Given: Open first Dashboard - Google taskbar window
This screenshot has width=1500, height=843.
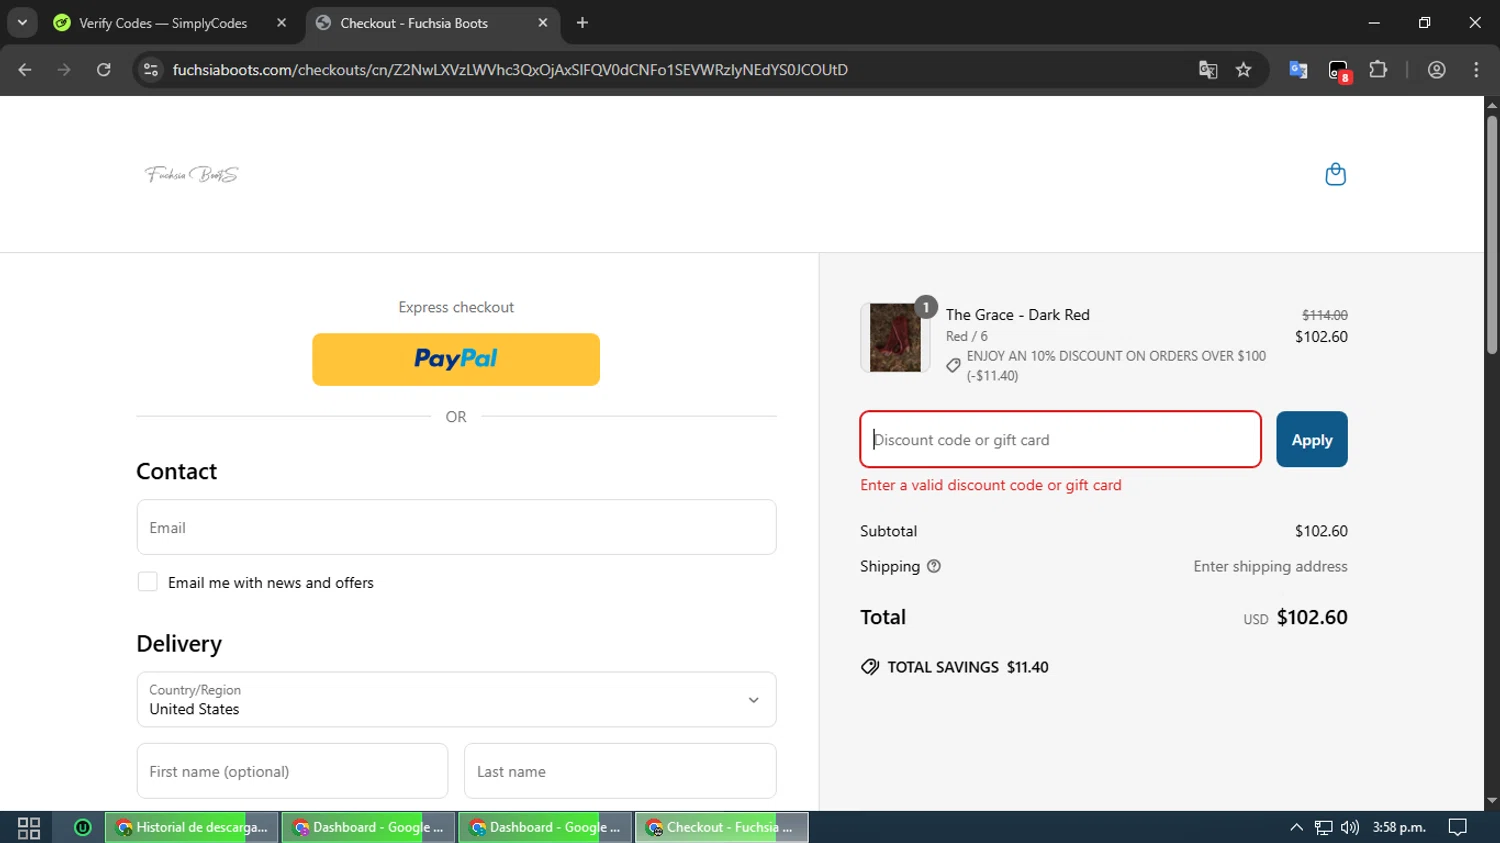Looking at the screenshot, I should pos(368,827).
